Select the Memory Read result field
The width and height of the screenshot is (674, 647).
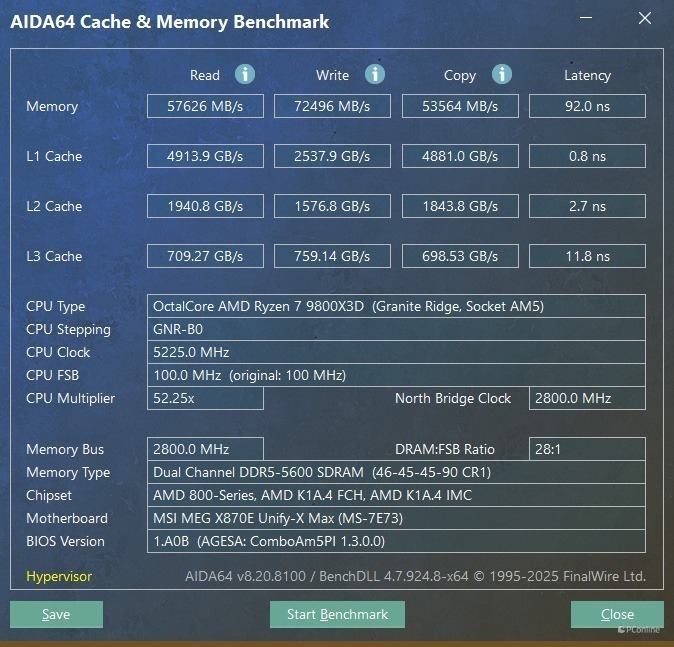(x=205, y=106)
